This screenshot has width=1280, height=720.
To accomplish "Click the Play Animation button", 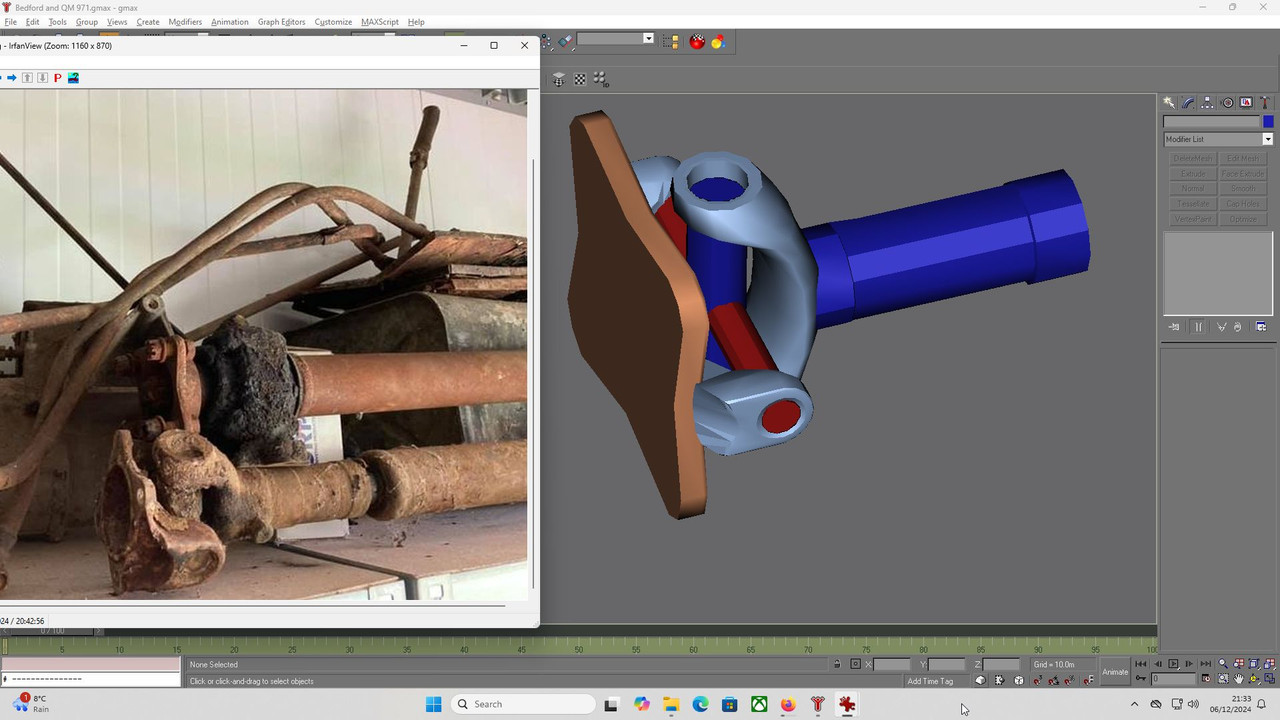I will click(1173, 664).
